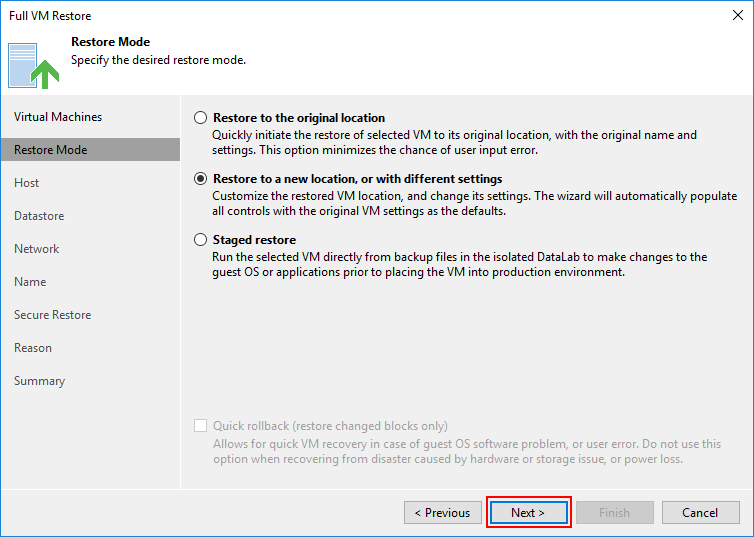
Task: Open the Reason step
Action: pos(33,348)
